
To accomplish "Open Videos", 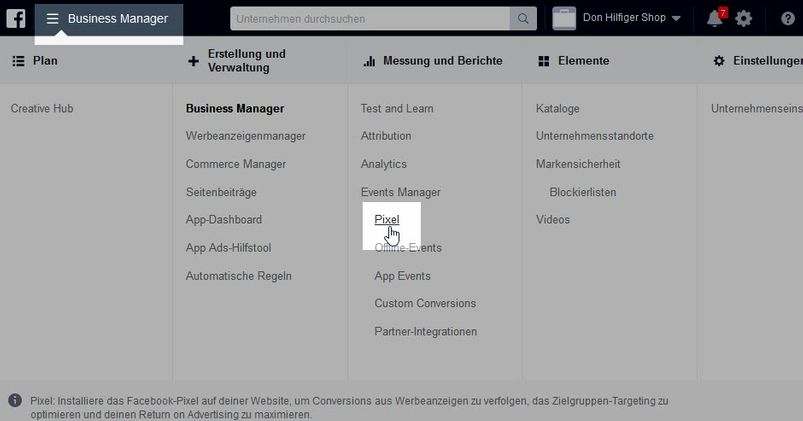I will [x=553, y=220].
